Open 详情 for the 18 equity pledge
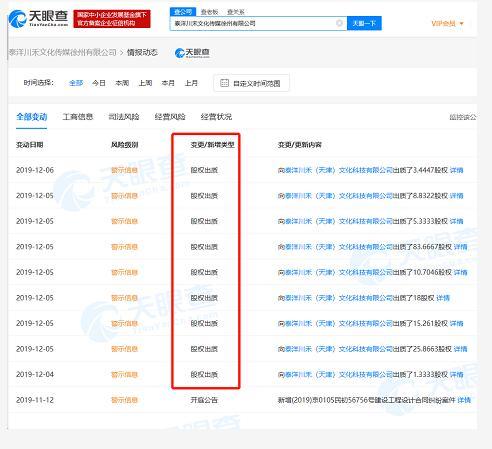The height and width of the screenshot is (449, 492). point(443,298)
